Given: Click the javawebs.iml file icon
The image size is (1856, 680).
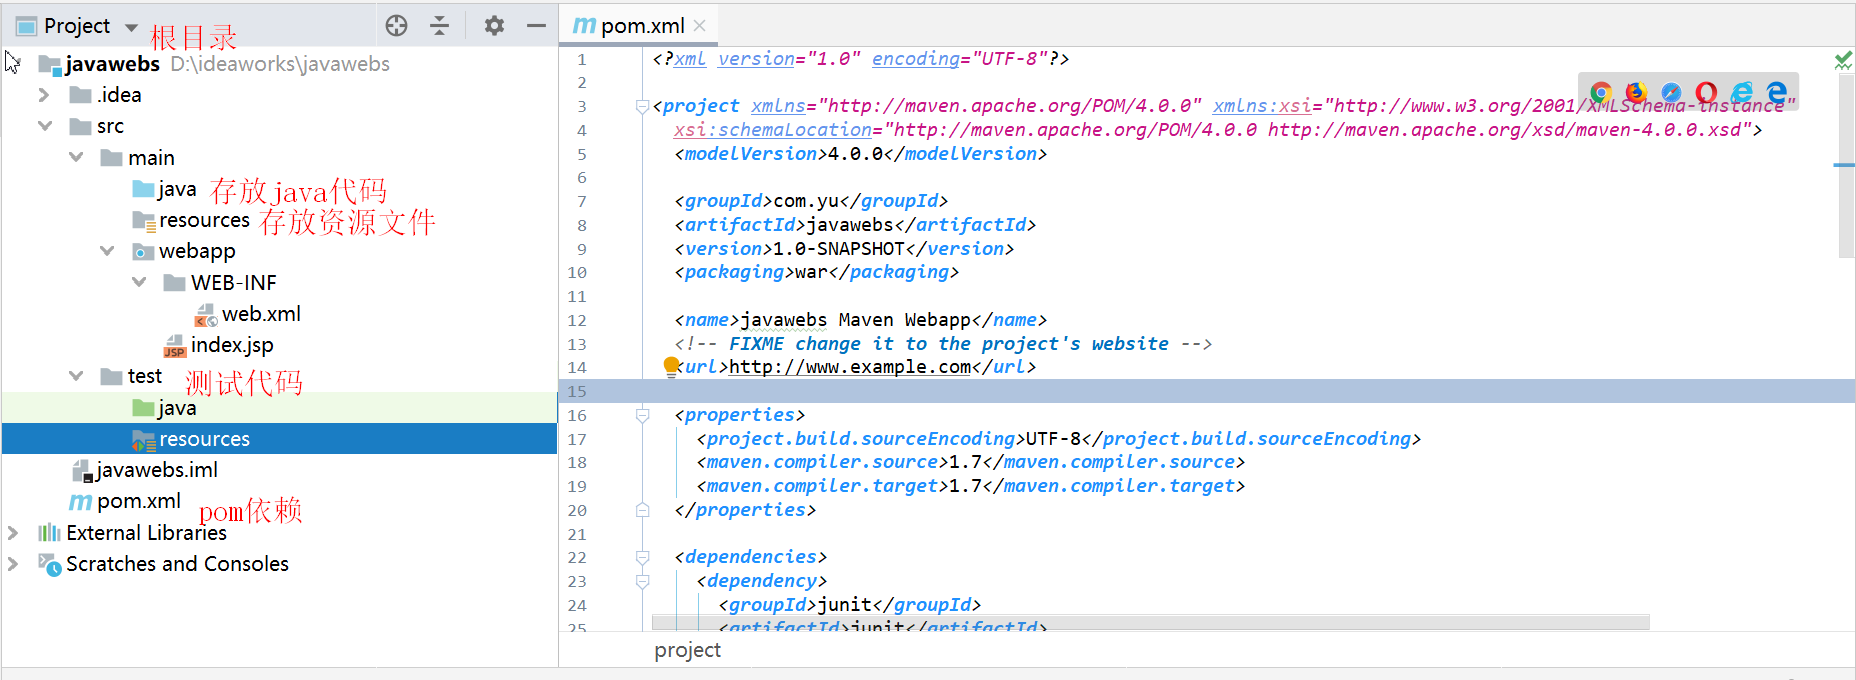Looking at the screenshot, I should (x=82, y=471).
